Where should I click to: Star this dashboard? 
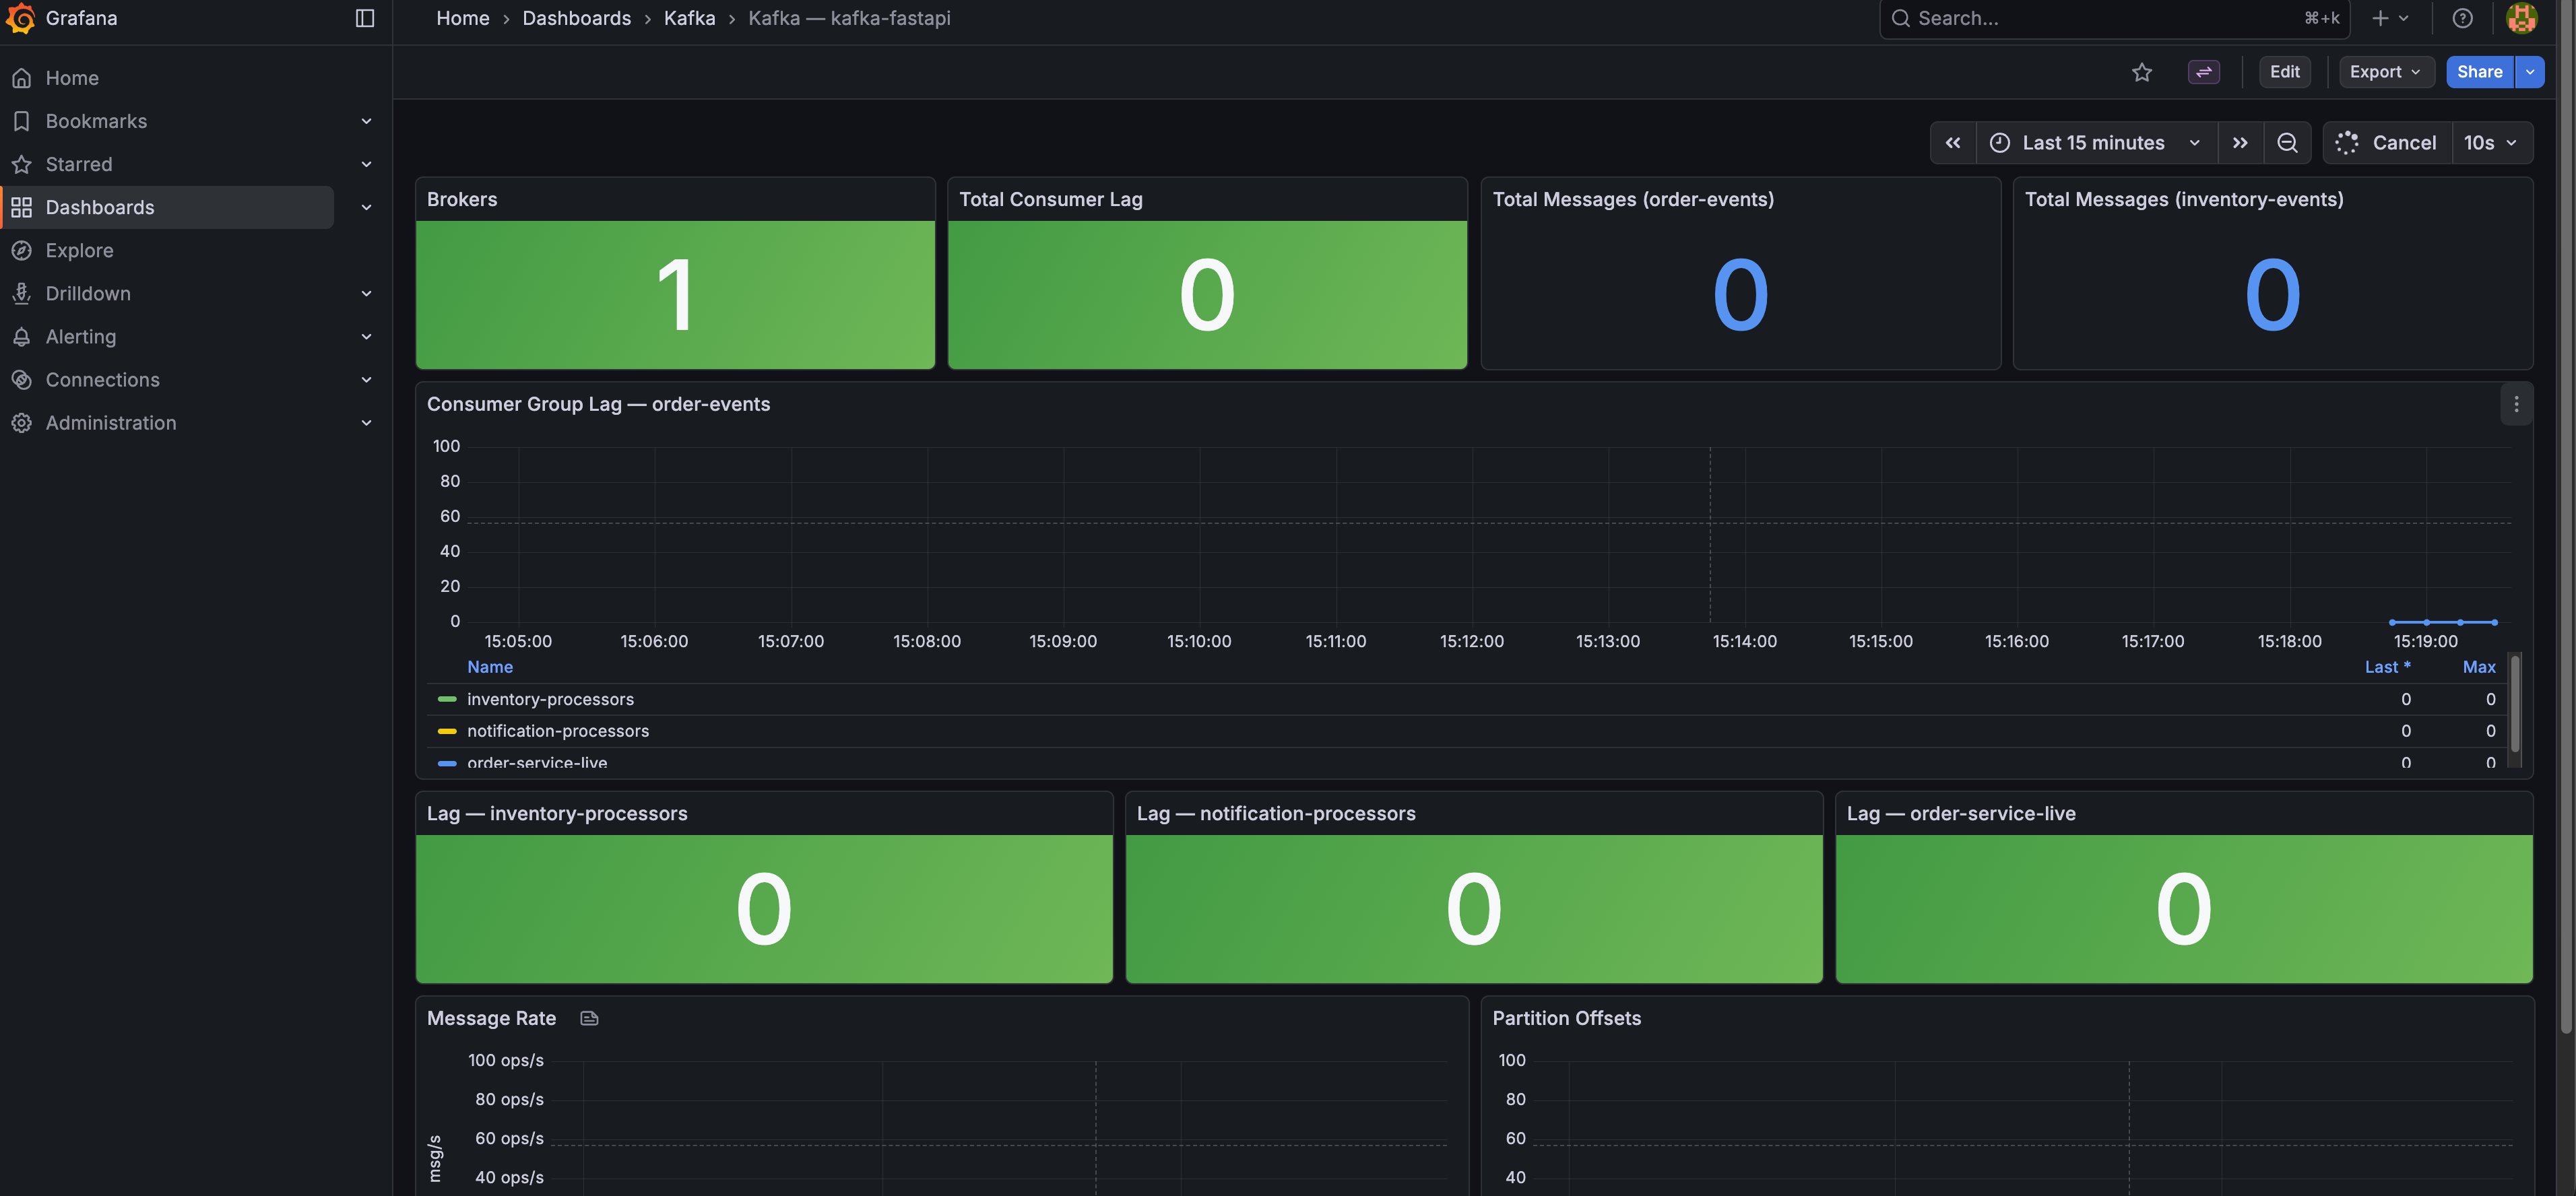[2141, 72]
